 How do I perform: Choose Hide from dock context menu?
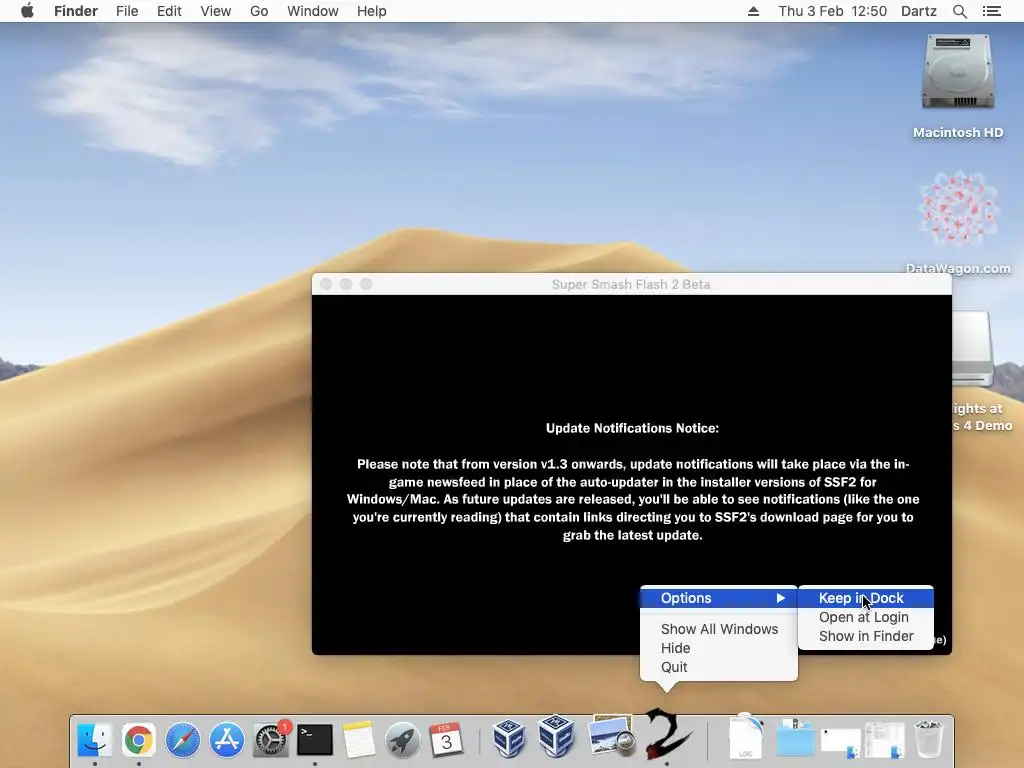(x=719, y=648)
